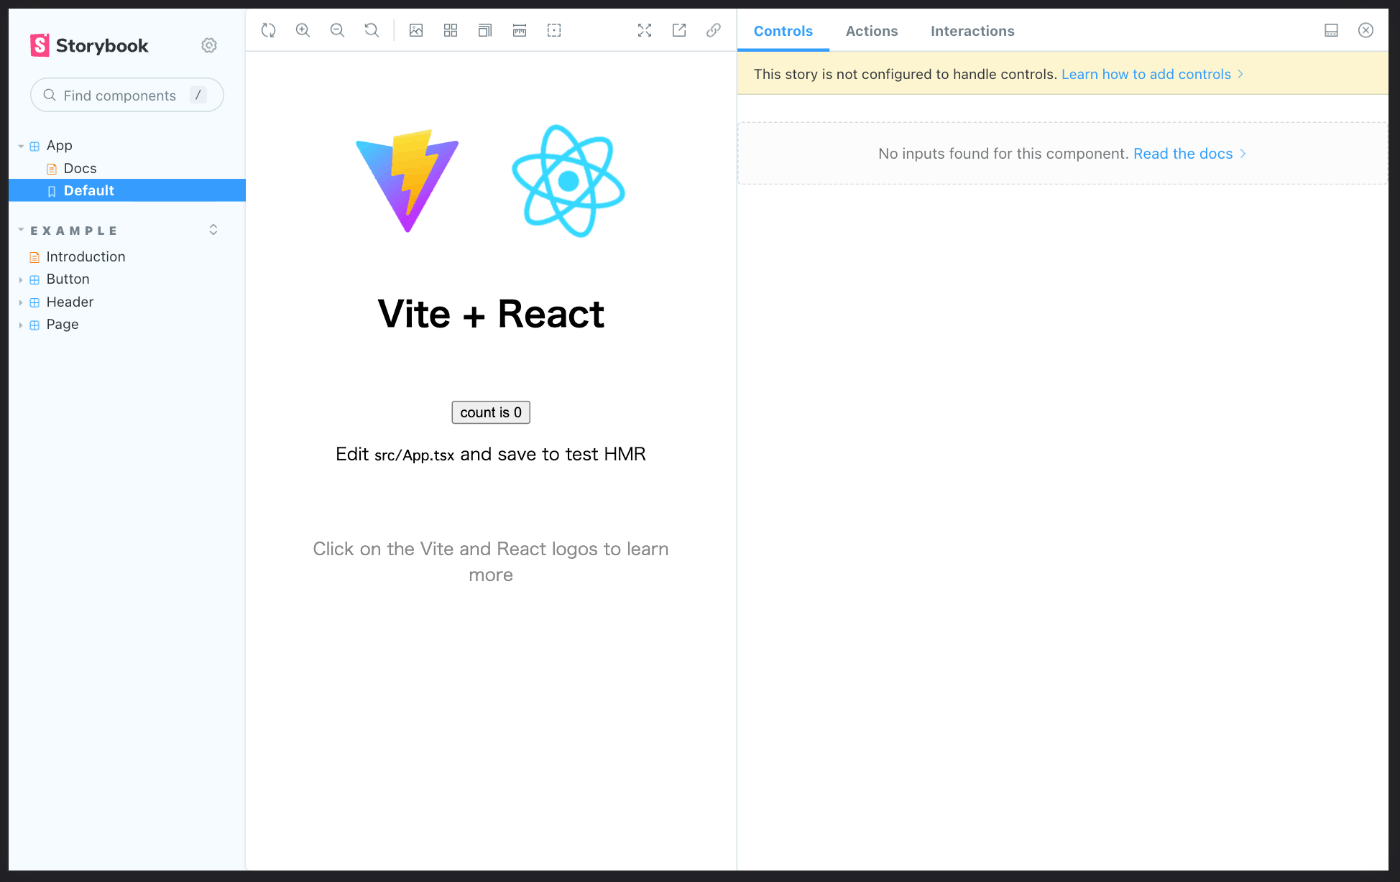1400x882 pixels.
Task: Open the Introduction document
Action: 86,257
